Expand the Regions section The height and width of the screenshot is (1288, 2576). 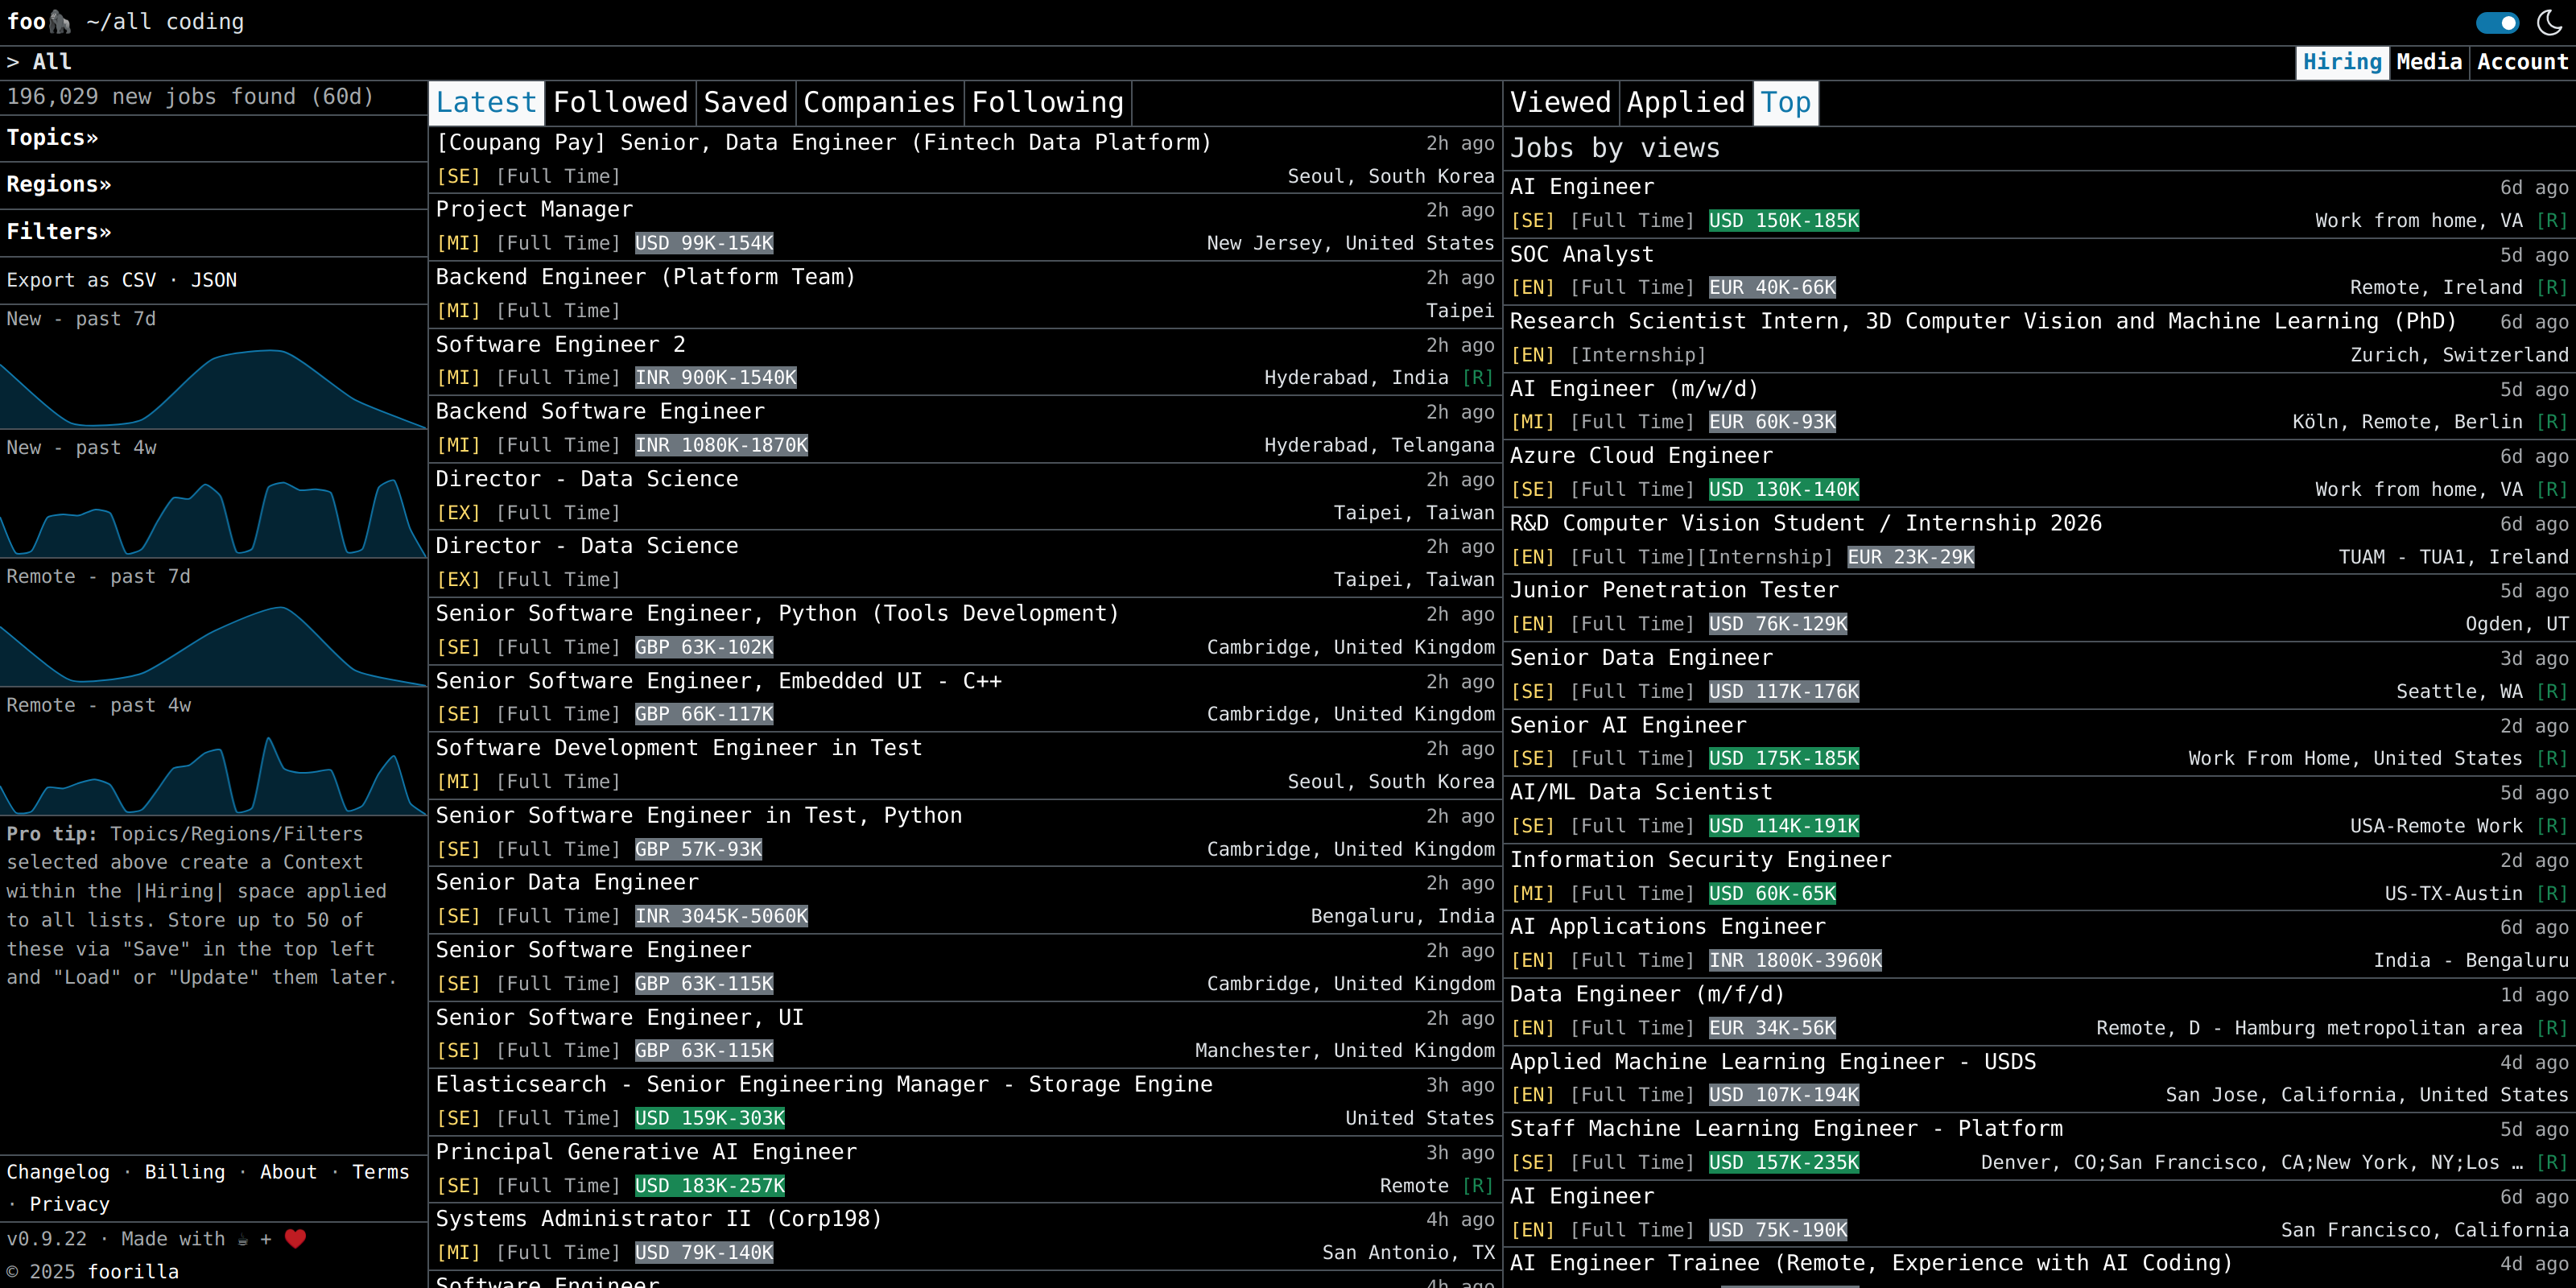(x=59, y=184)
